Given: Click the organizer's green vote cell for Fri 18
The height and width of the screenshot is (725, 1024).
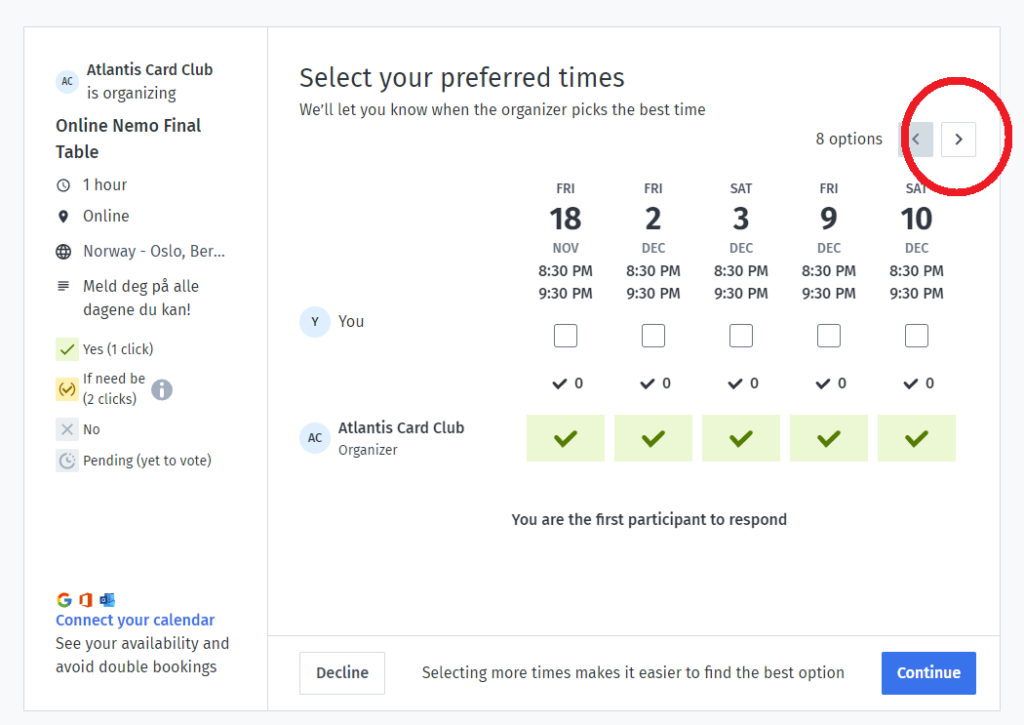Looking at the screenshot, I should click(x=565, y=438).
